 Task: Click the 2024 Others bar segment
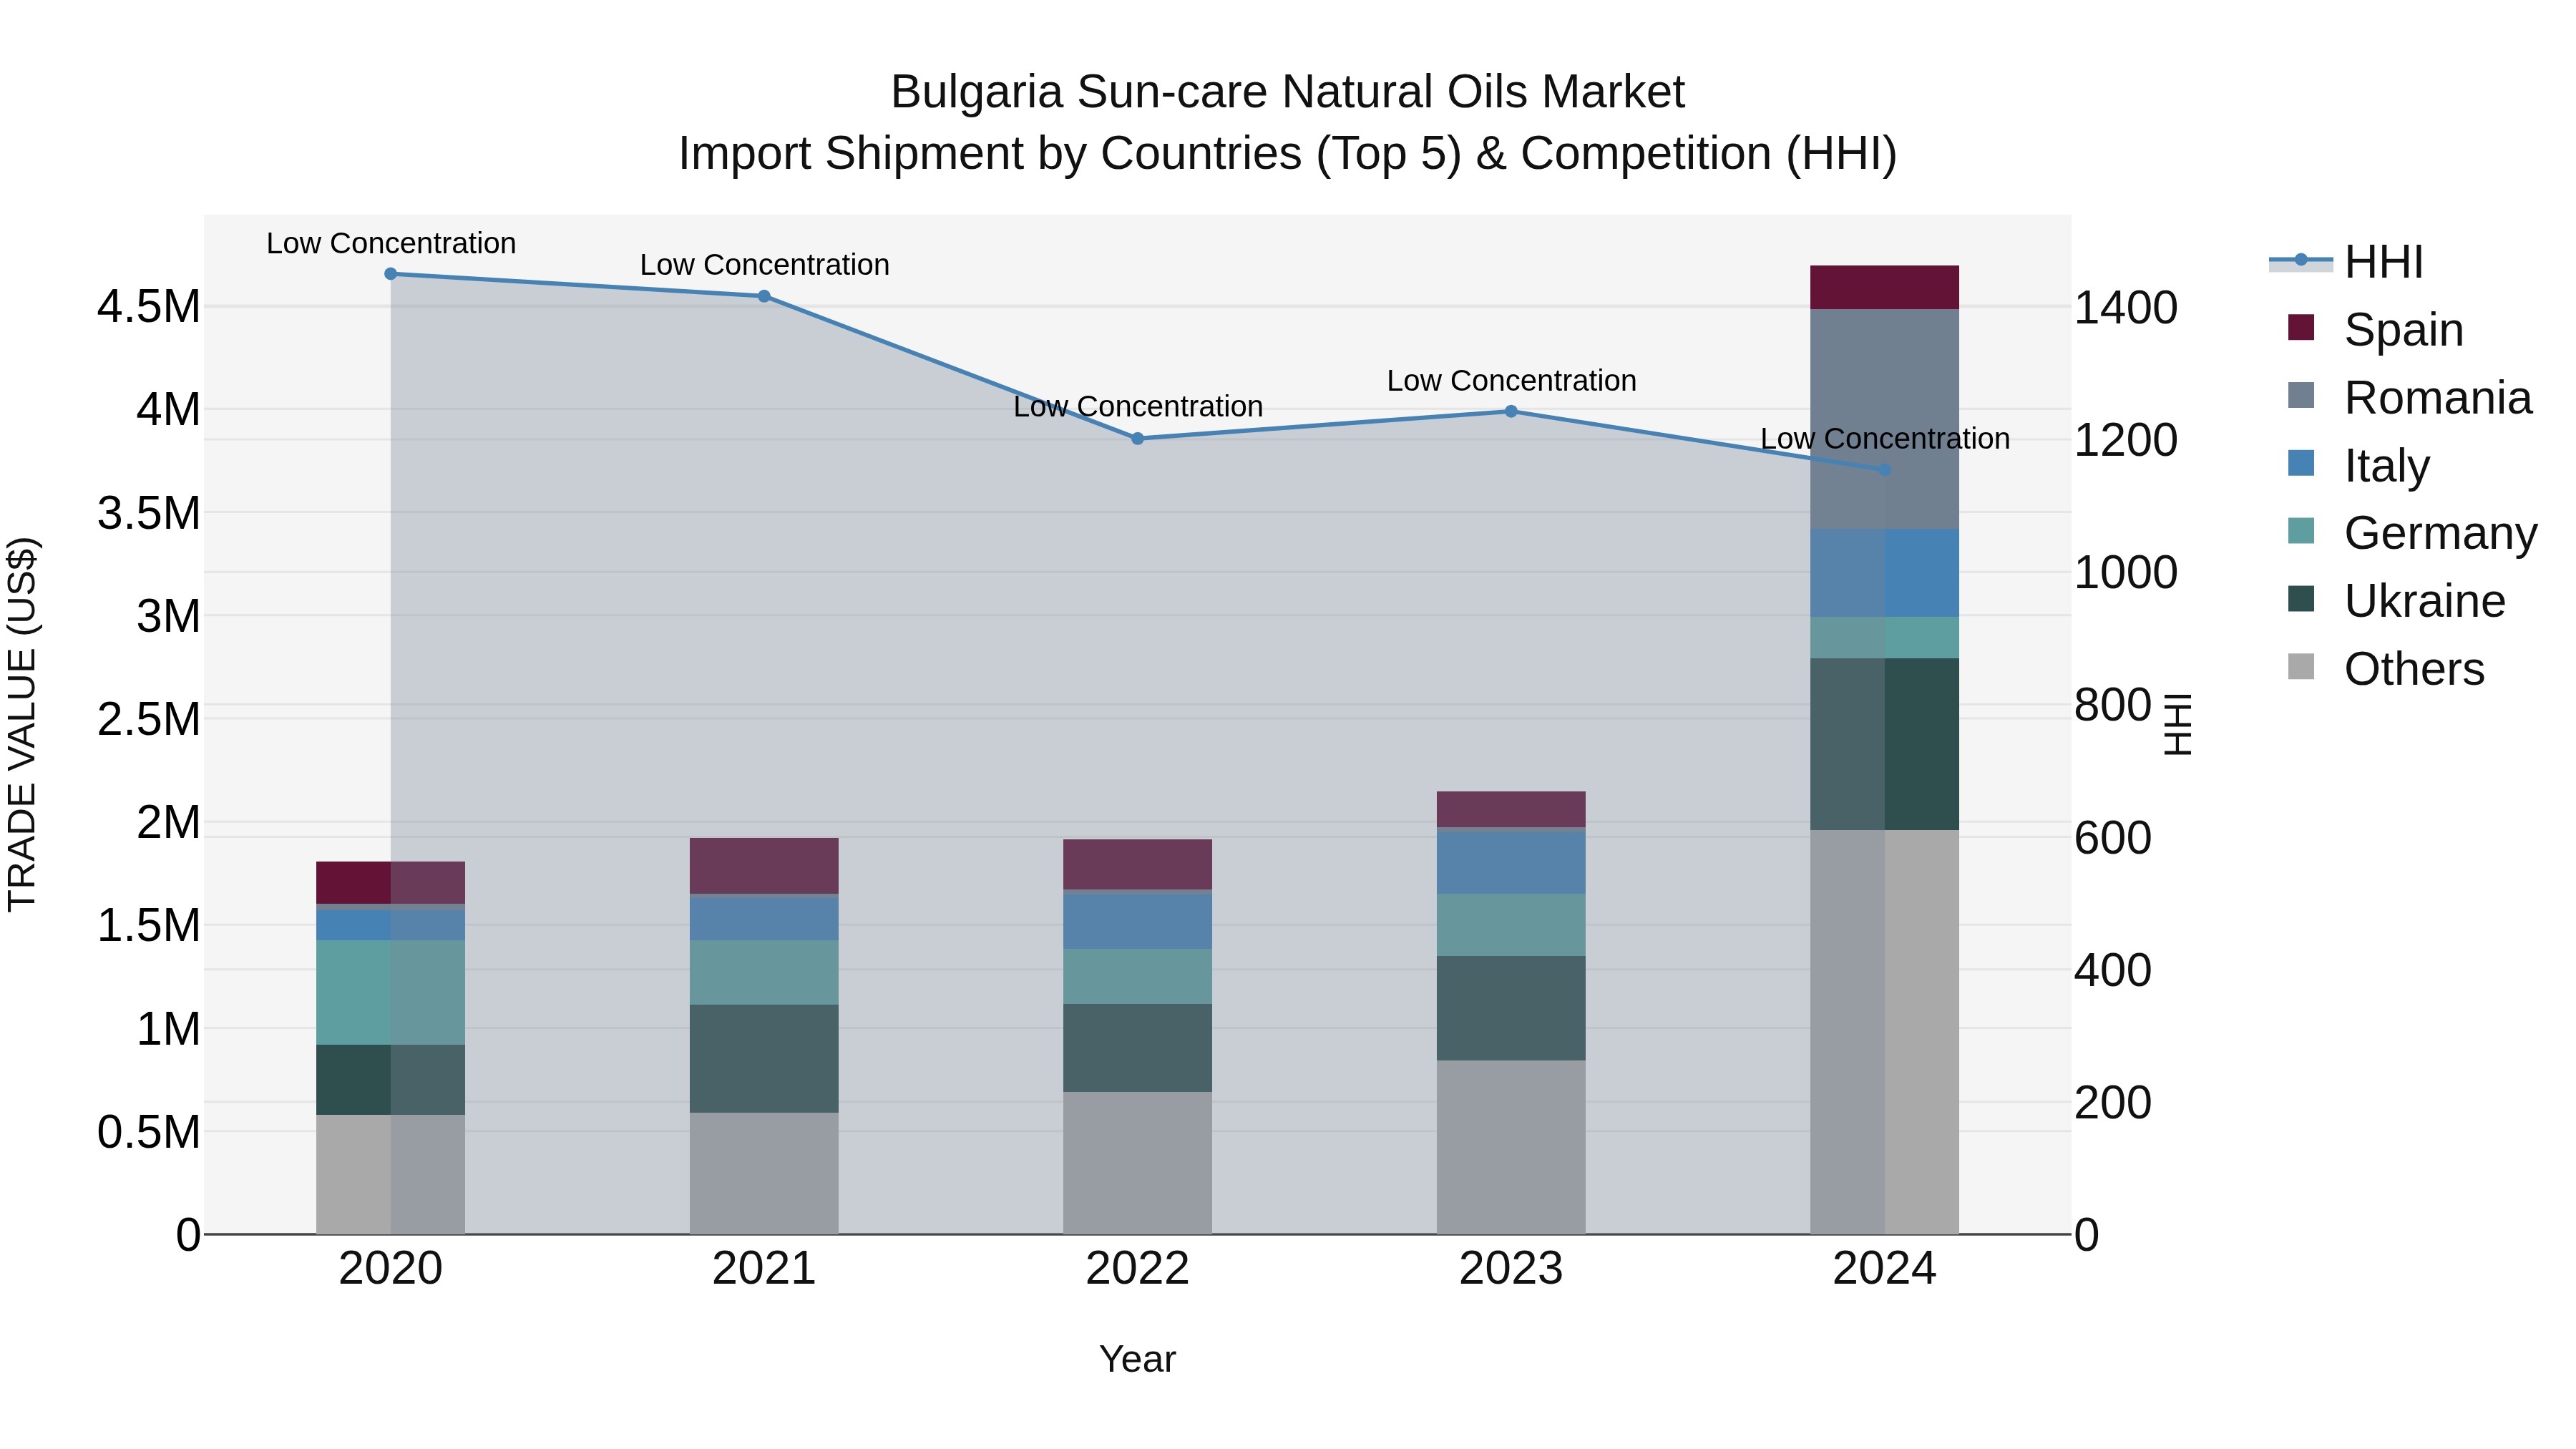coord(1885,1032)
